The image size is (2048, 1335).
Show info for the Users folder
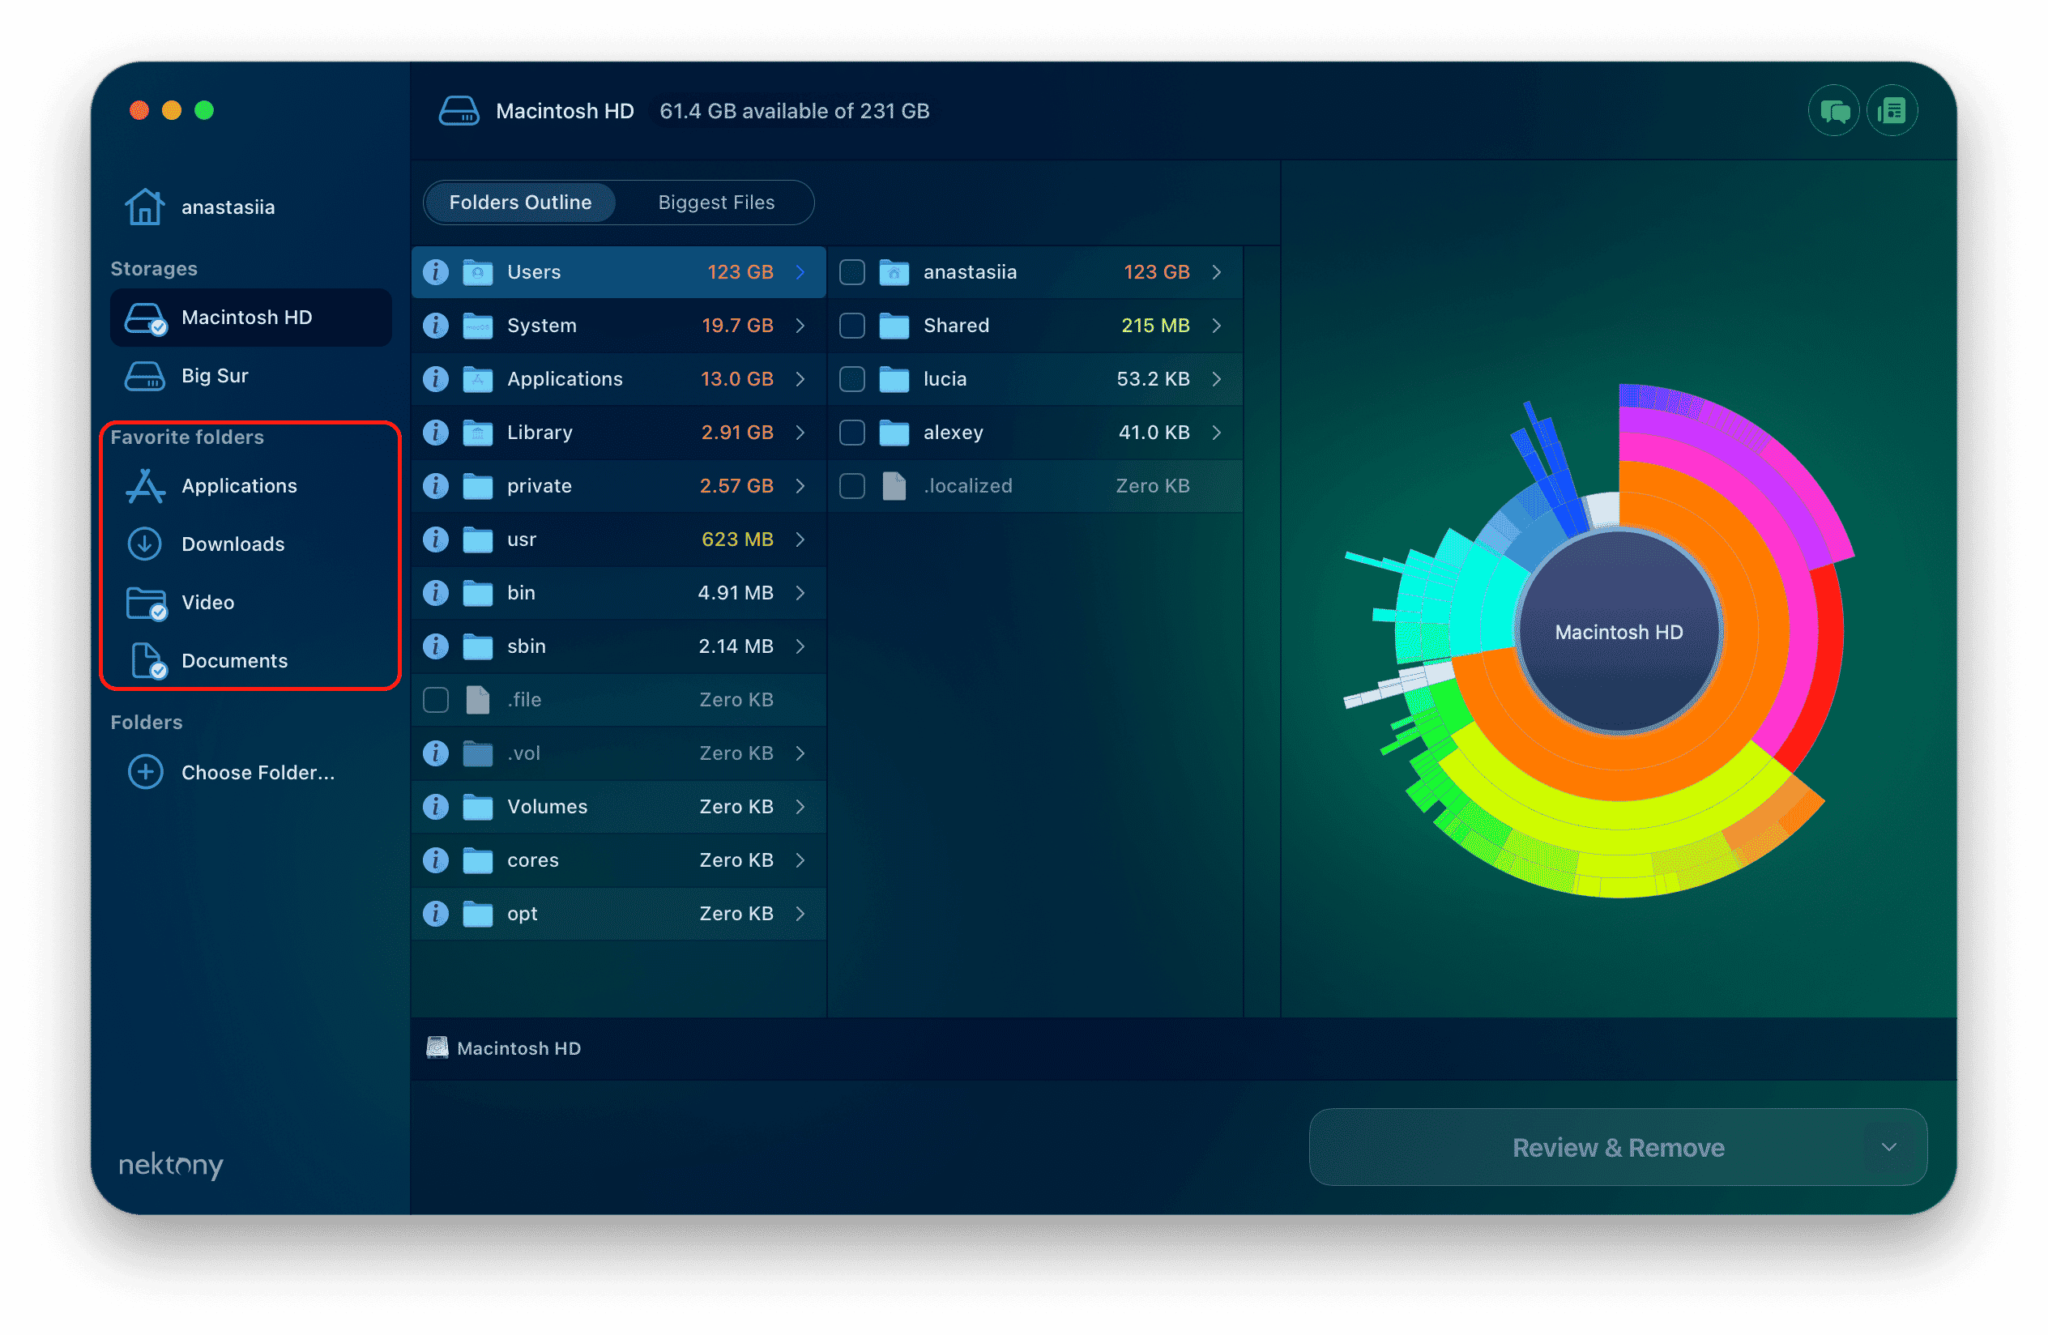pos(435,271)
